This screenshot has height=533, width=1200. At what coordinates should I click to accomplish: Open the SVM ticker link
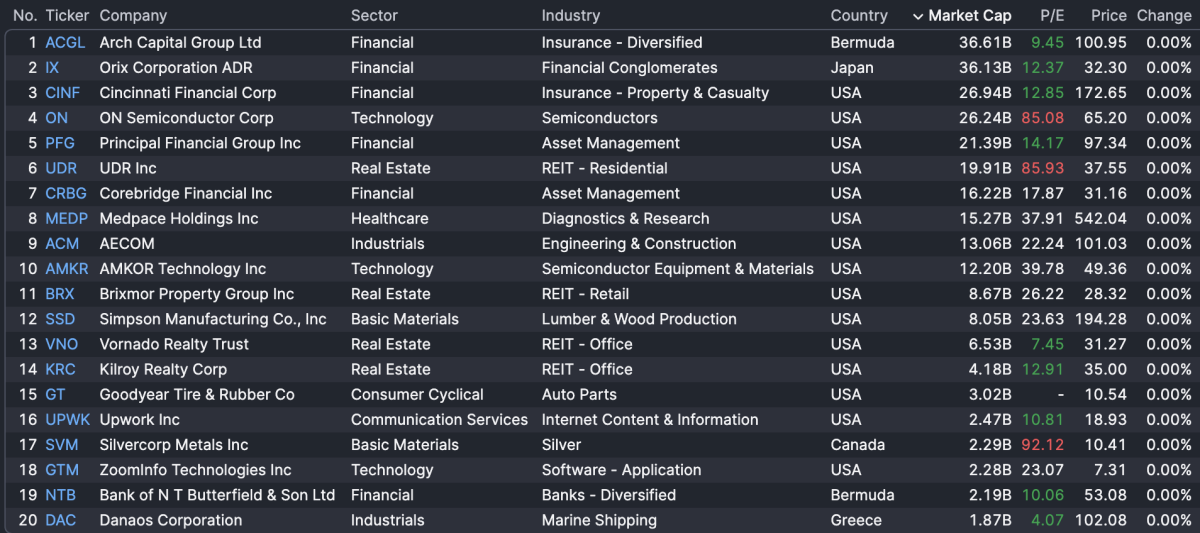pyautogui.click(x=61, y=445)
